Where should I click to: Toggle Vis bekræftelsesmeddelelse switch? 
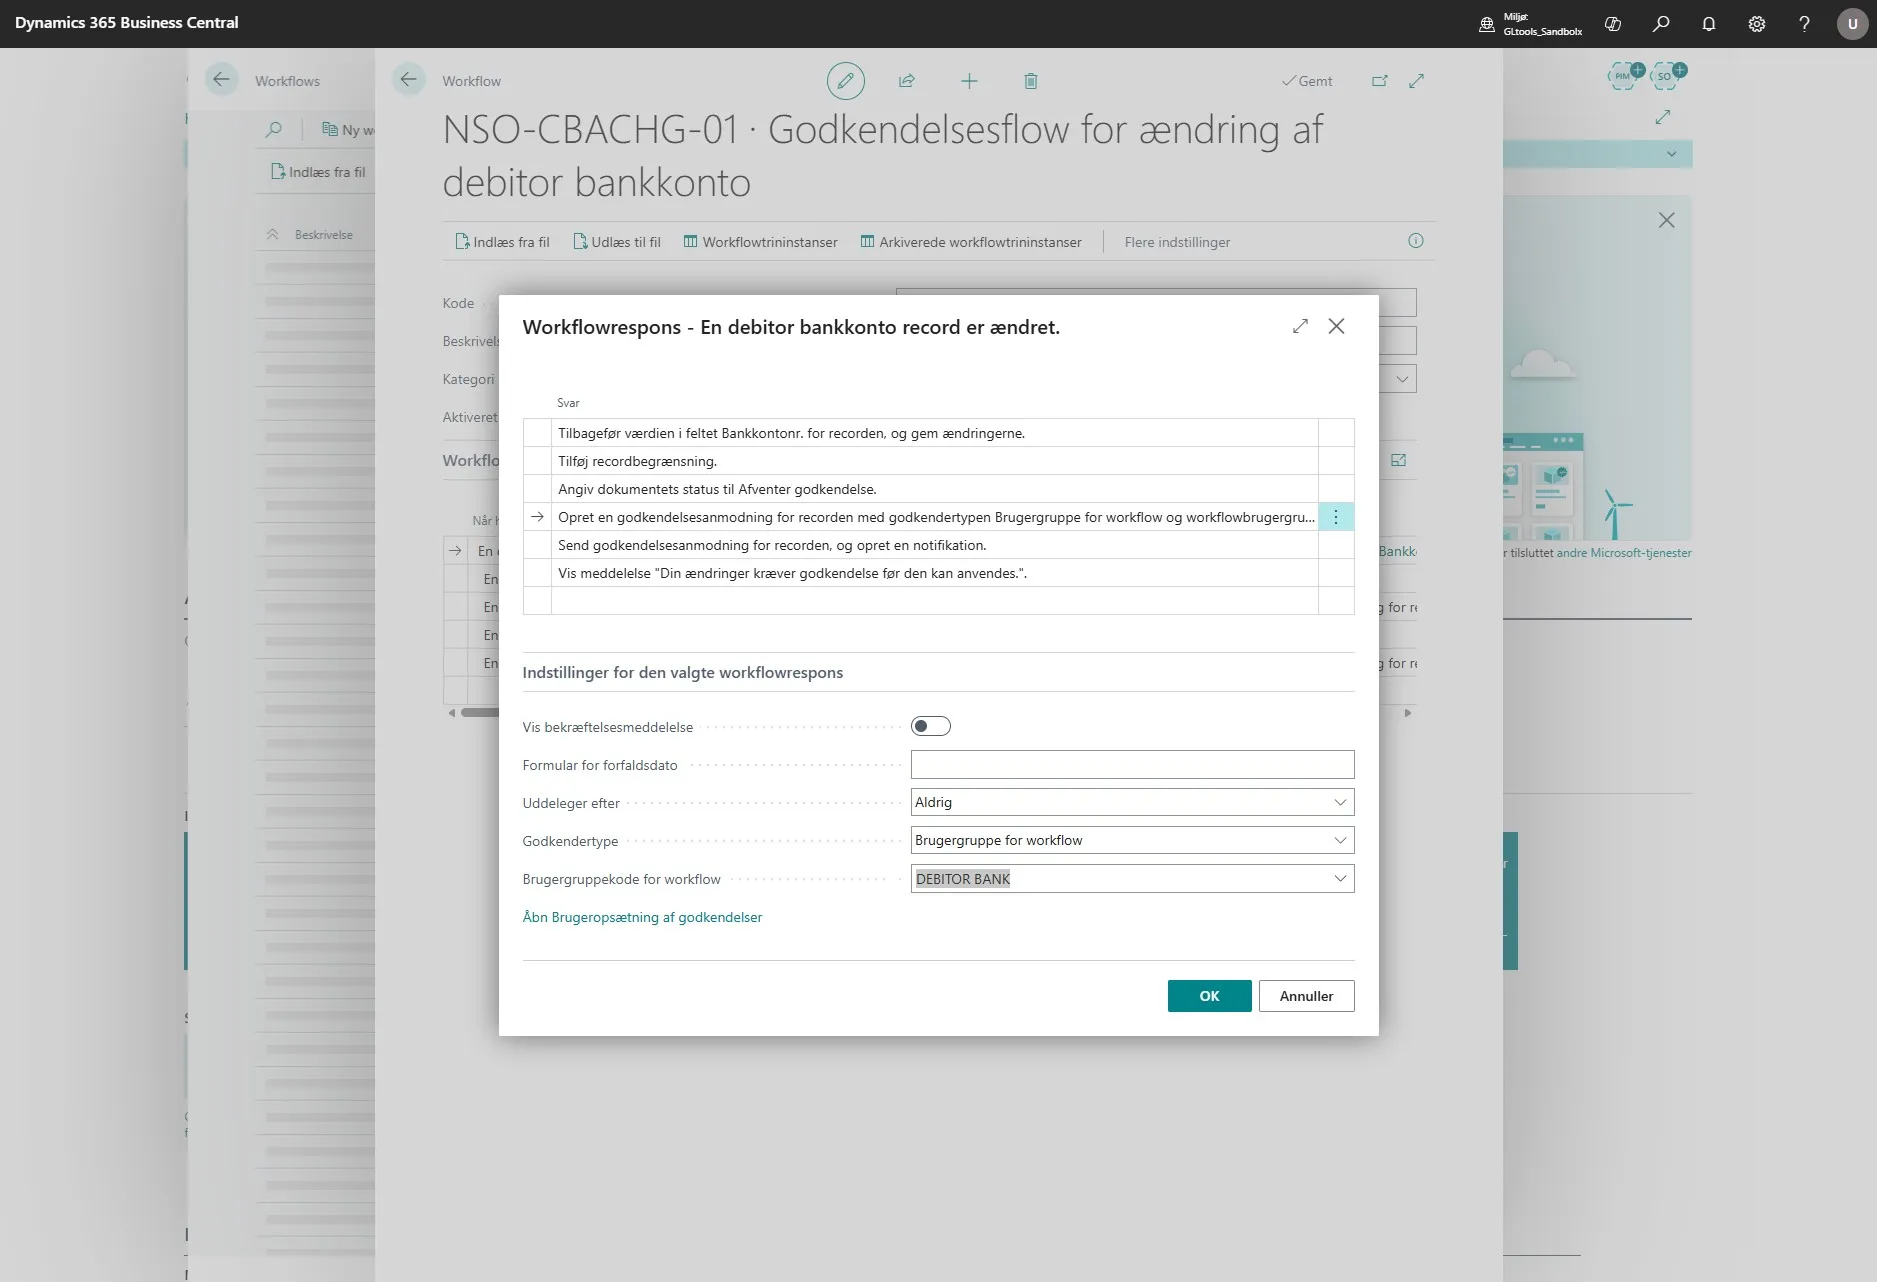pyautogui.click(x=930, y=726)
